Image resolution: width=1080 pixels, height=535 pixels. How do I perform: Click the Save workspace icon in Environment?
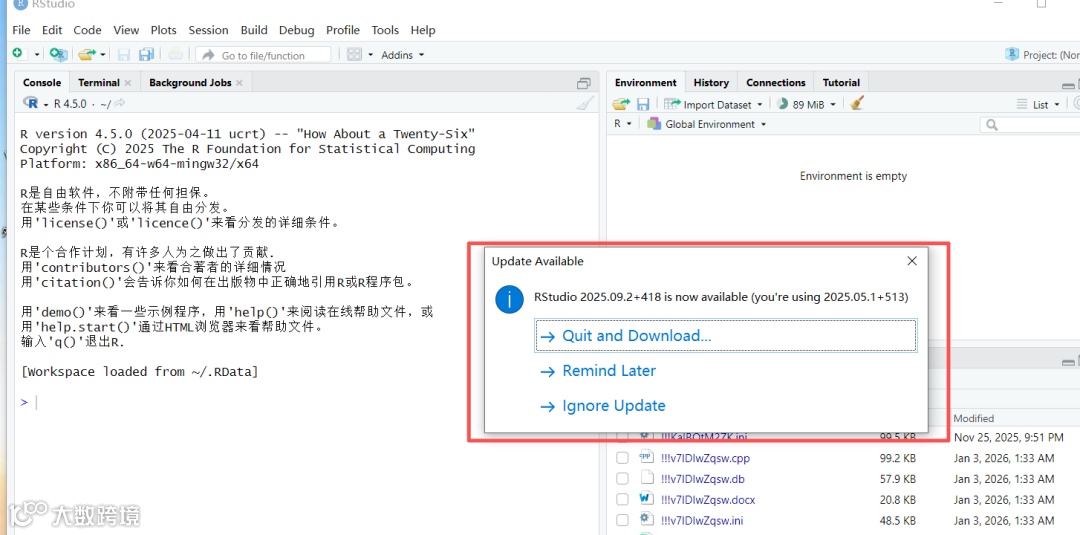click(643, 104)
